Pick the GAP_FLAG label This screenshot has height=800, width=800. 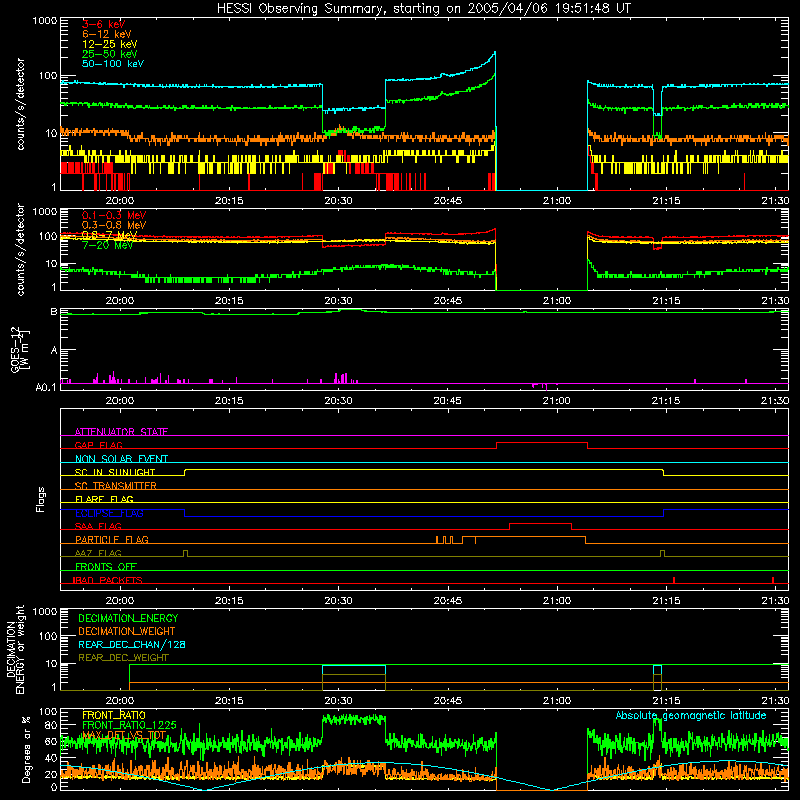click(98, 445)
